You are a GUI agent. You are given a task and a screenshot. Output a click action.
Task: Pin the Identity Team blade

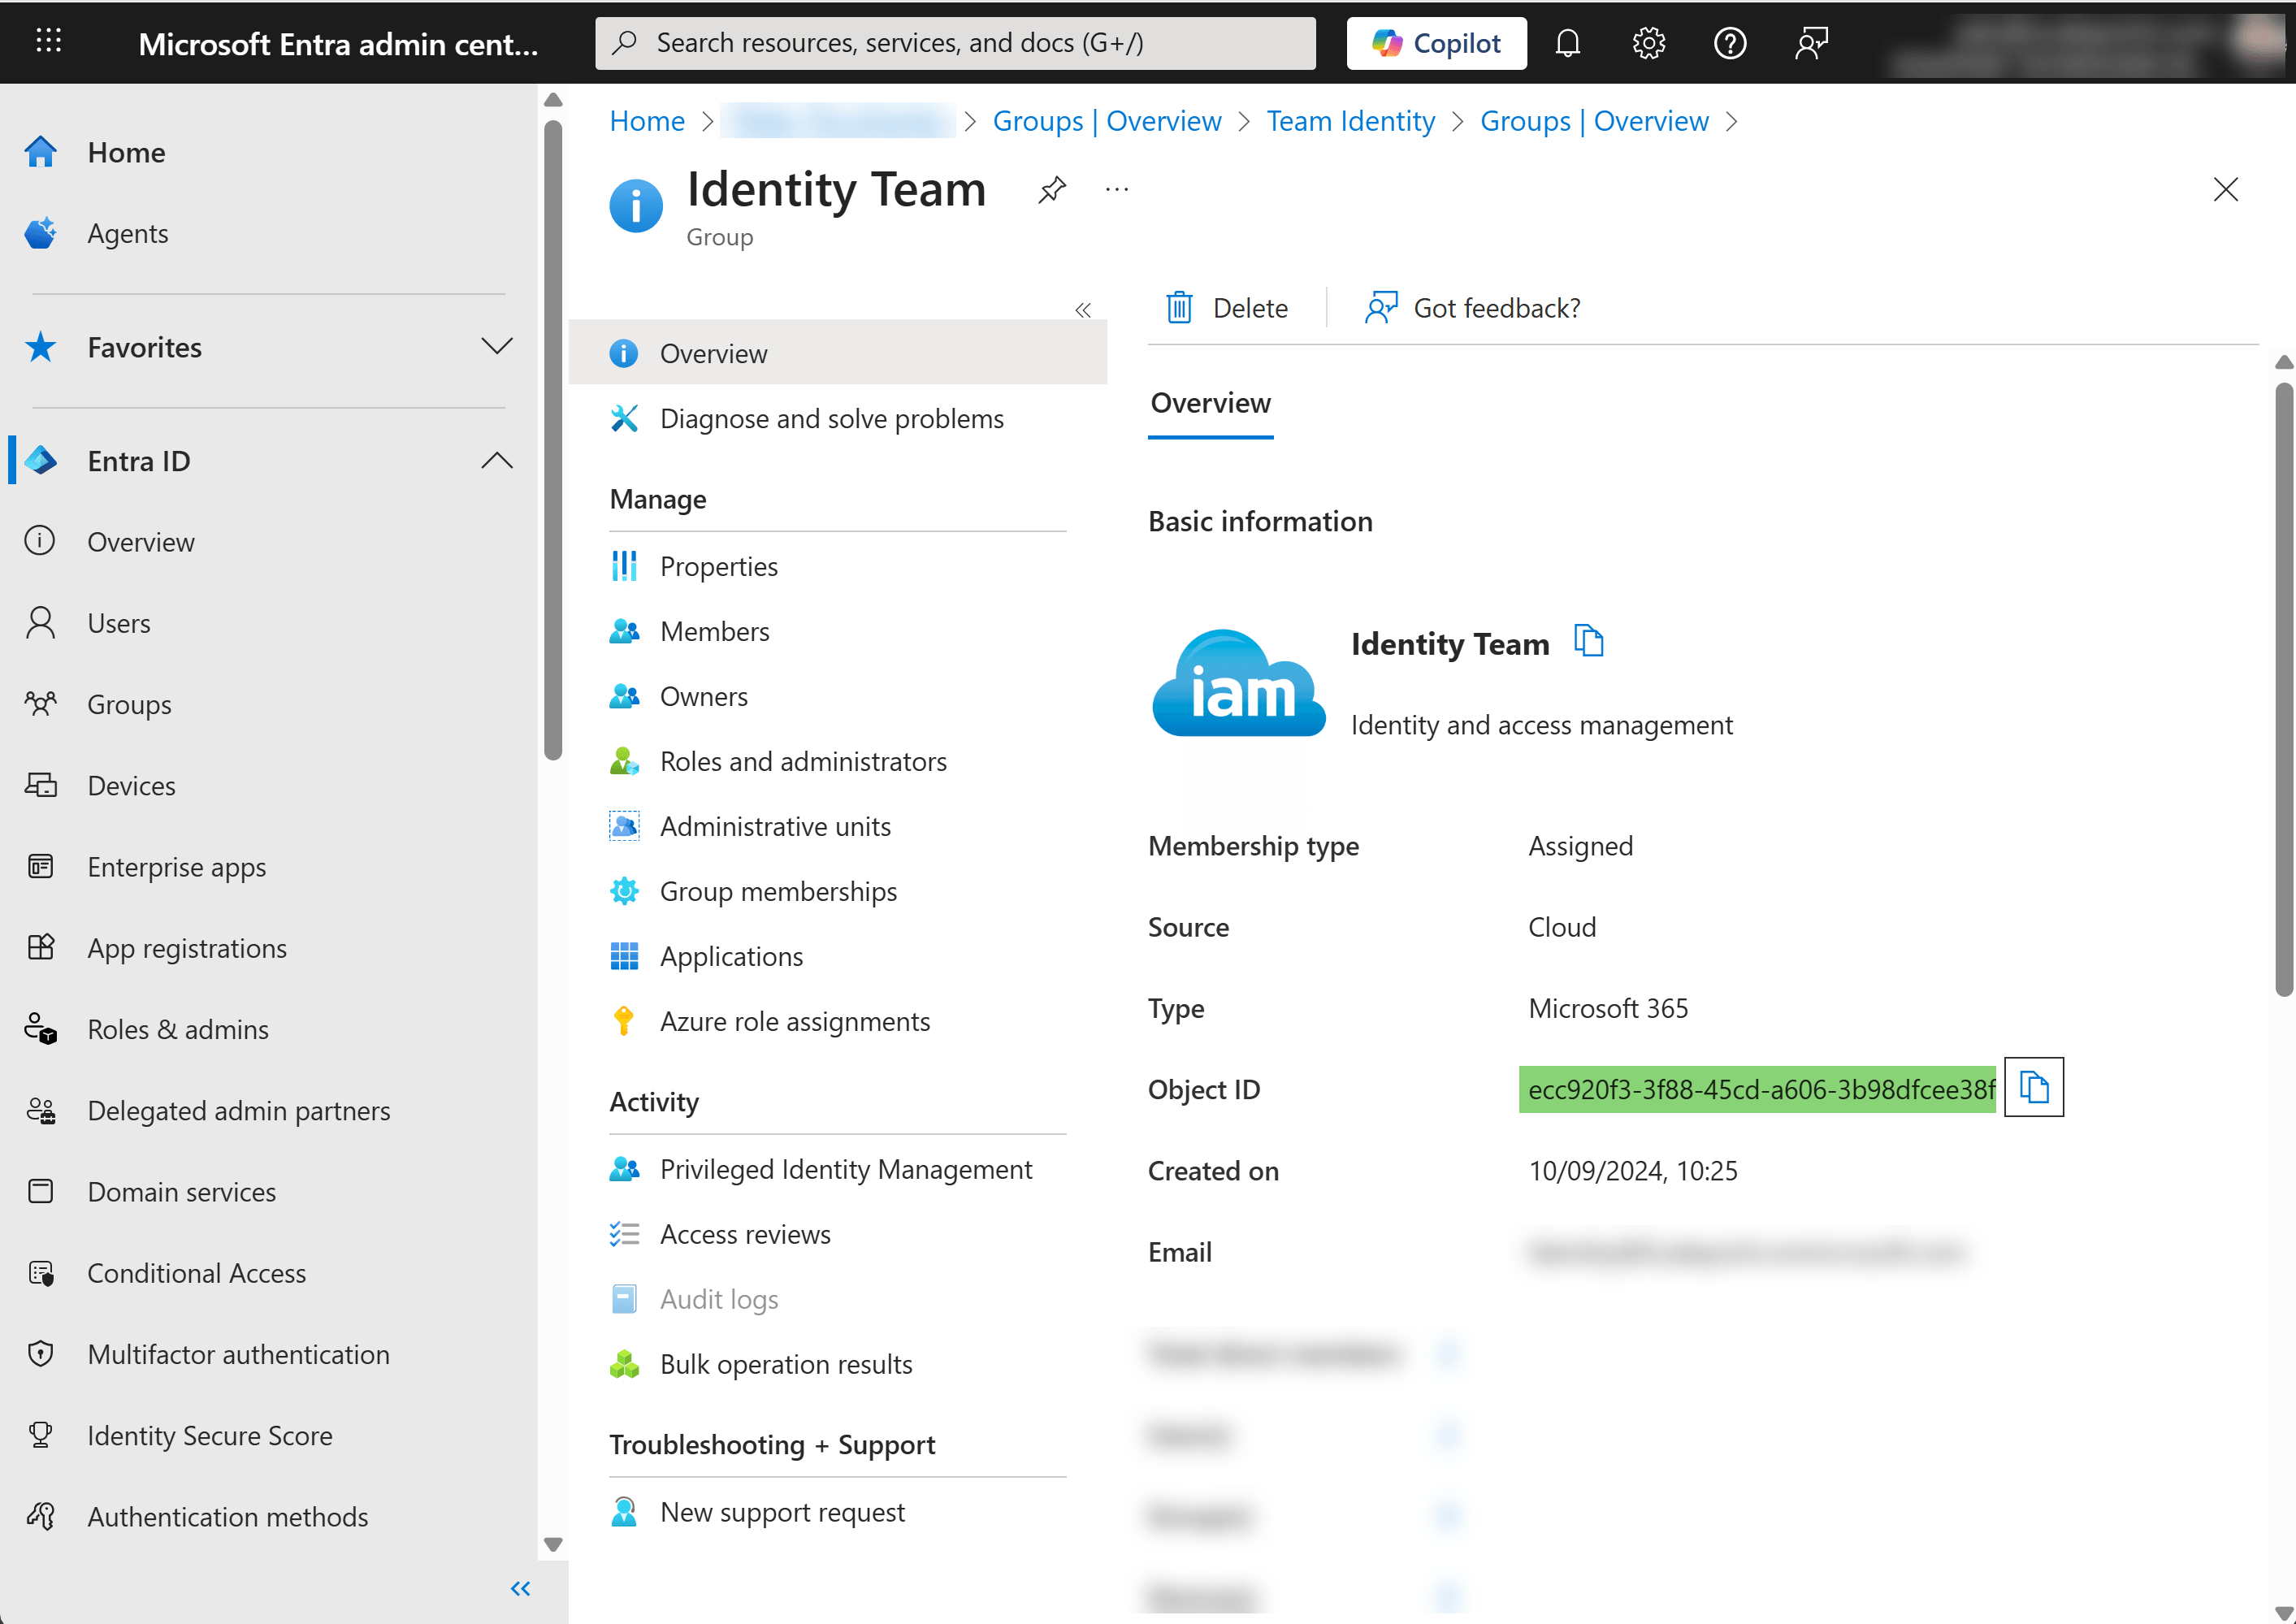click(x=1051, y=189)
